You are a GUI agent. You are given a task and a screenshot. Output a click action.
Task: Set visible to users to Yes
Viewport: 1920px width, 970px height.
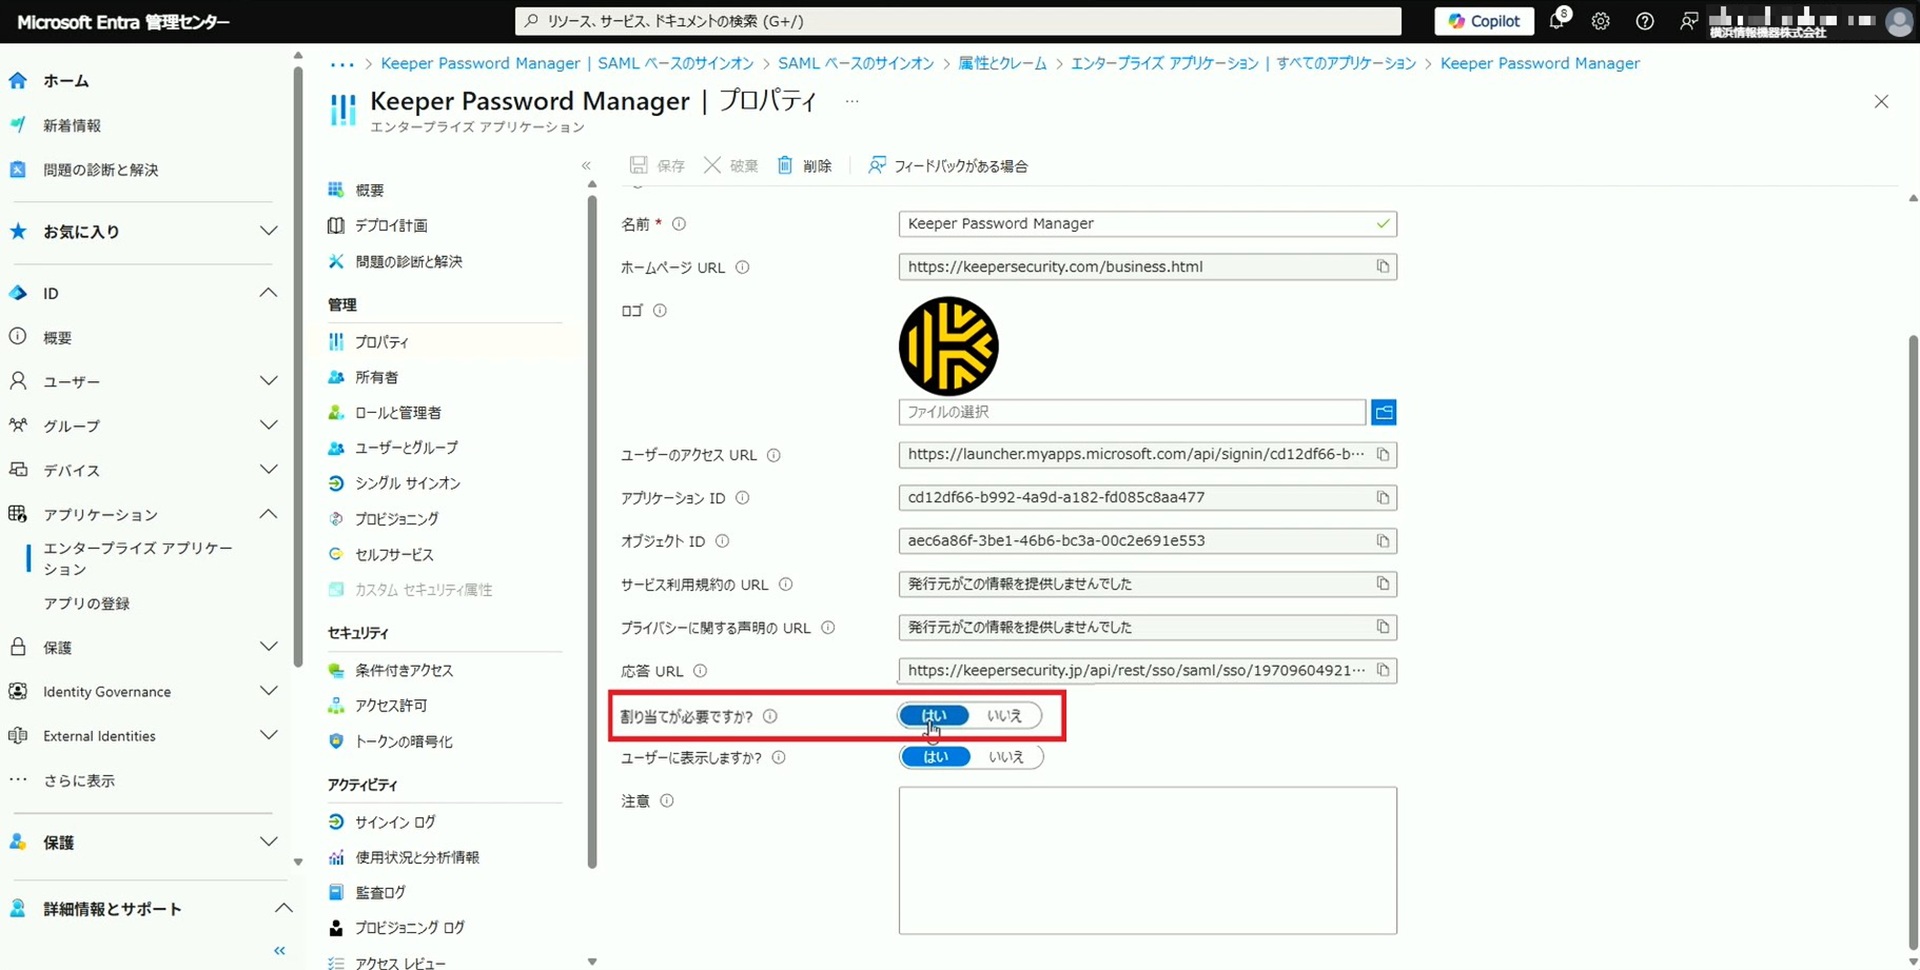pos(935,757)
